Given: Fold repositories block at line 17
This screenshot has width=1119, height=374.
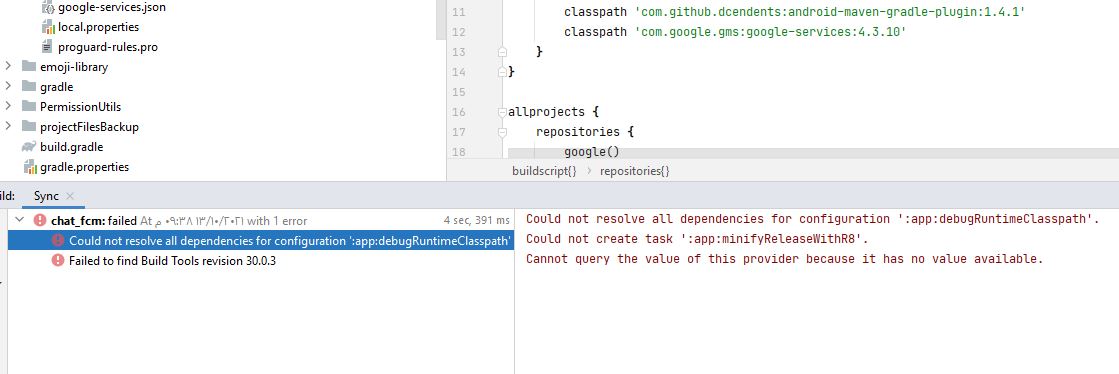Looking at the screenshot, I should tap(502, 132).
